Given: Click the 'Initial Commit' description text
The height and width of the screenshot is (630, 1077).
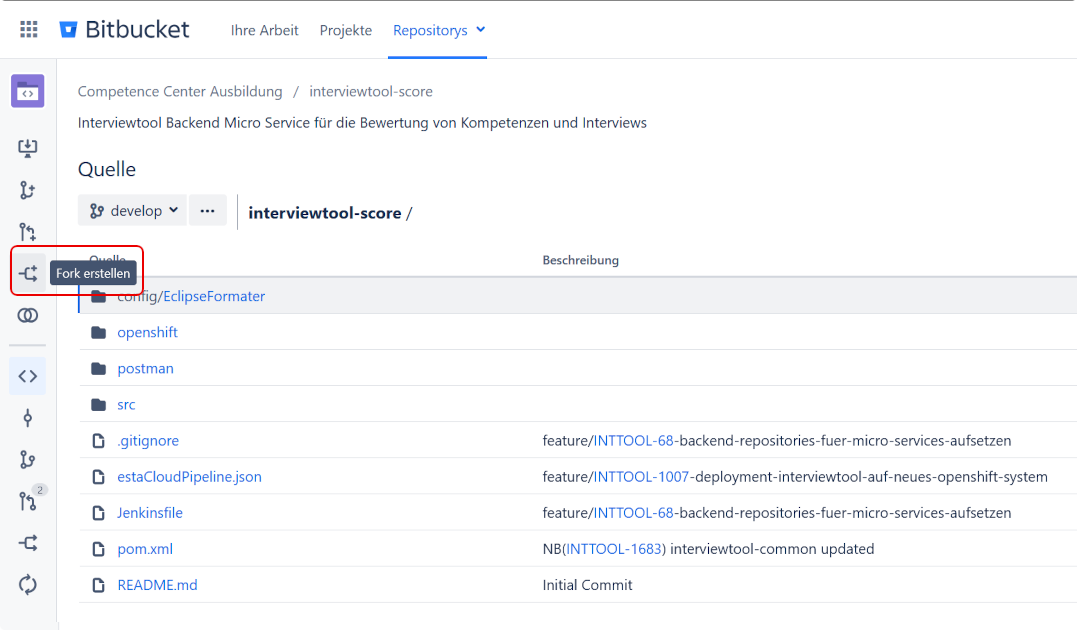Looking at the screenshot, I should 587,585.
